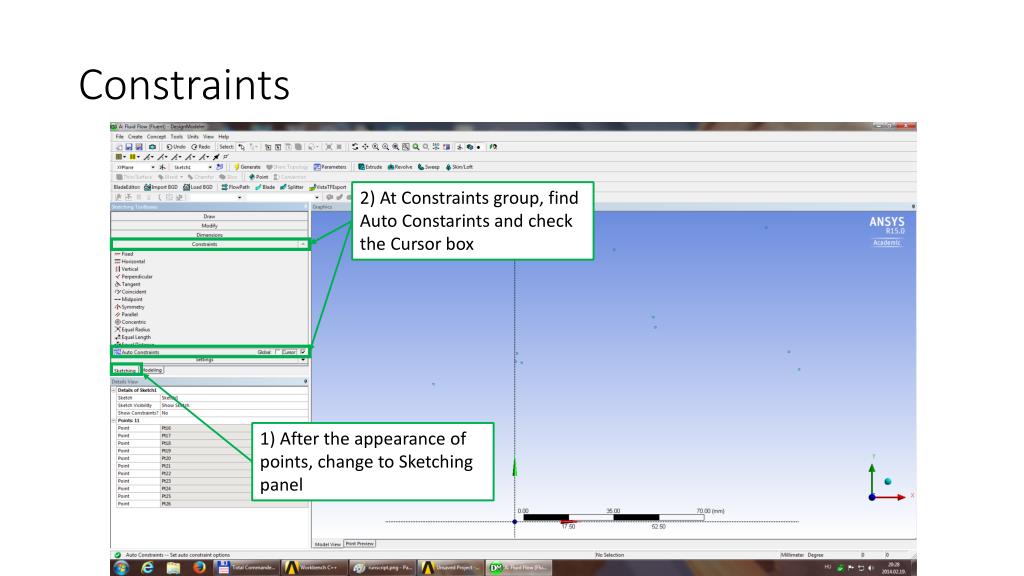This screenshot has width=1024, height=576.
Task: Collapse the Details of Sketch1 section
Action: click(x=114, y=390)
